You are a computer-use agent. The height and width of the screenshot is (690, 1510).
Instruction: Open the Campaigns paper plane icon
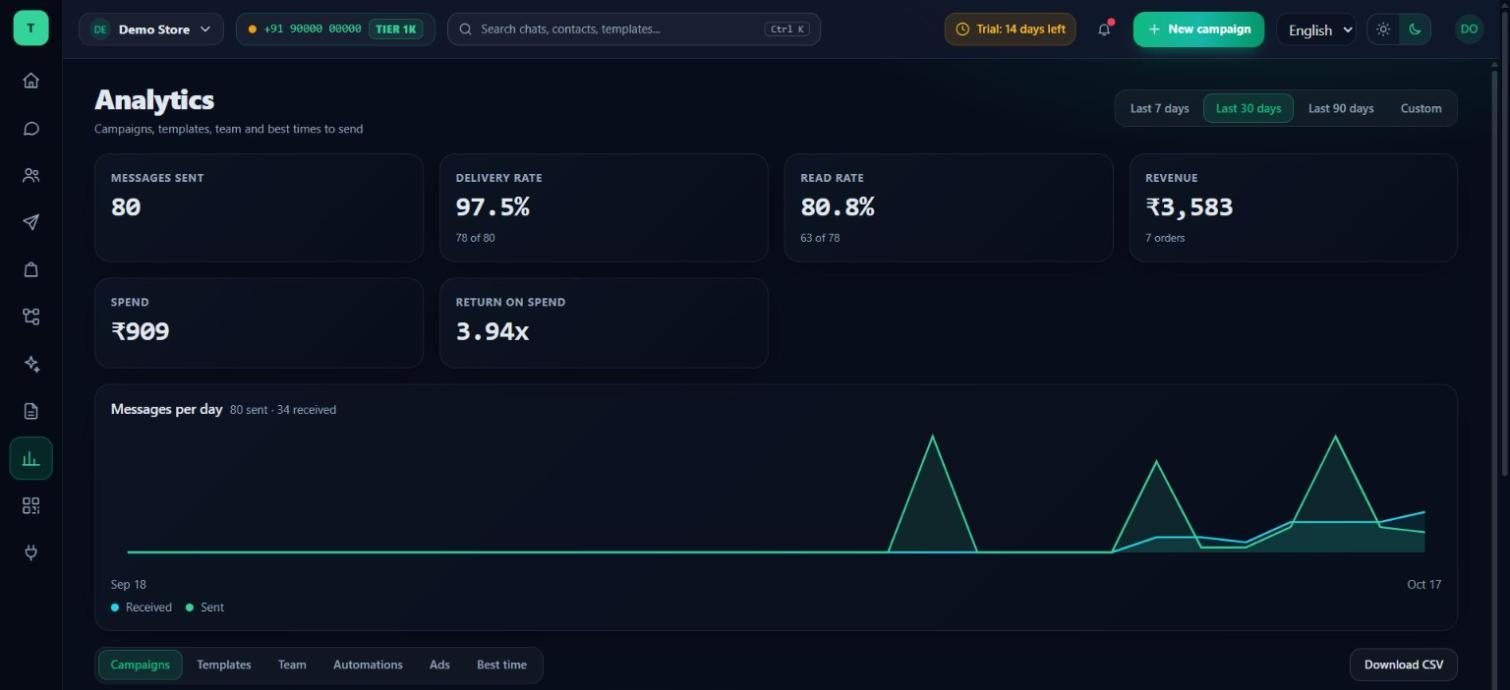click(31, 222)
